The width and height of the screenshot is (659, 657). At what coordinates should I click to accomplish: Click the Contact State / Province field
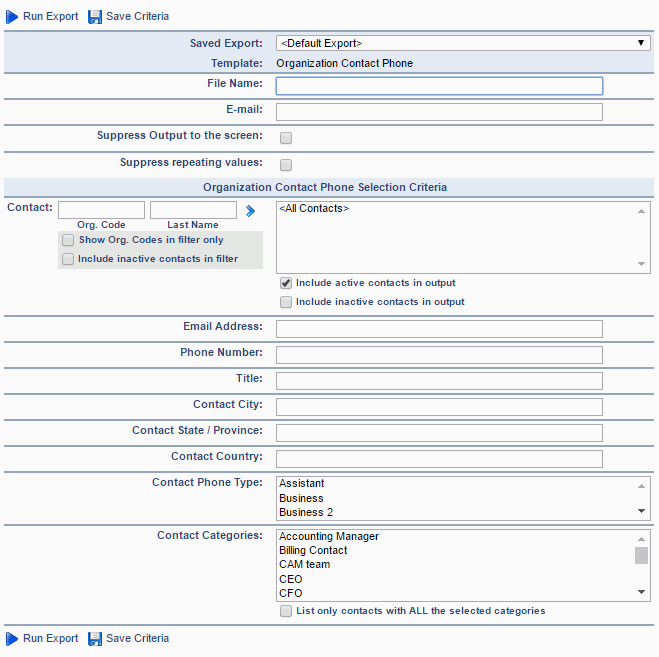point(439,433)
